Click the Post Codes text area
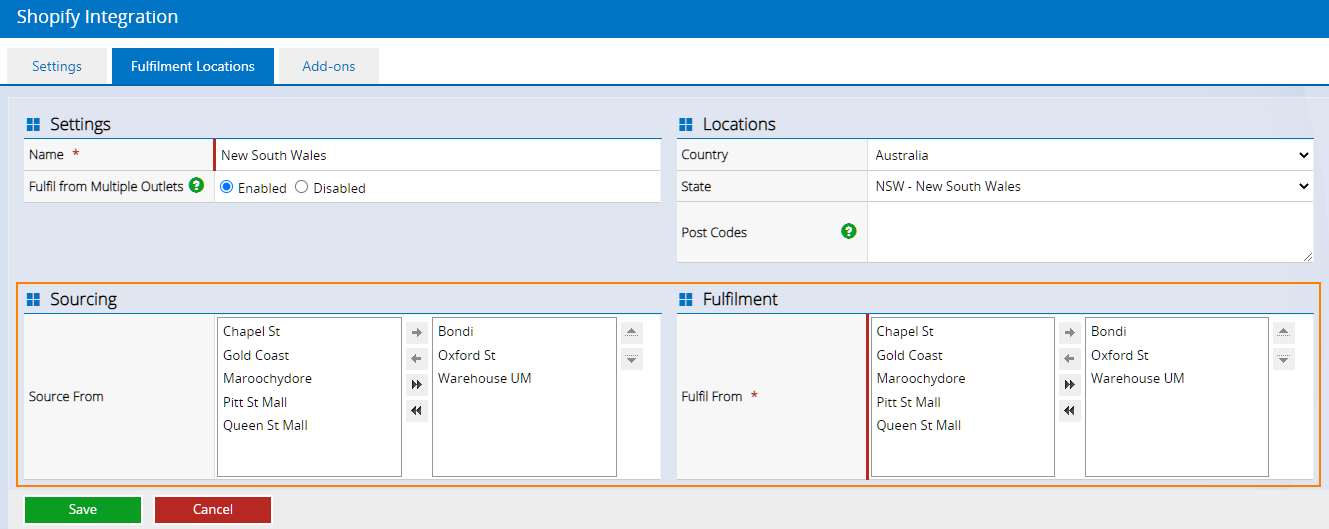This screenshot has width=1329, height=529. [1091, 232]
